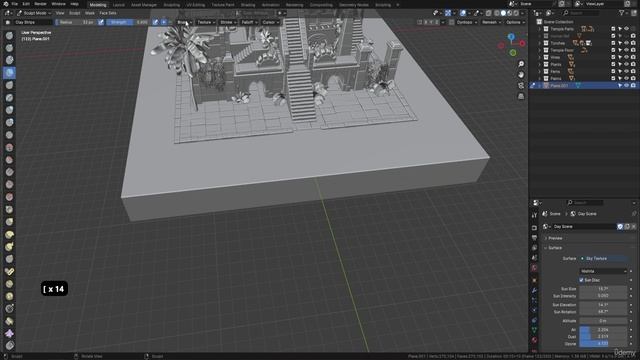Open the World properties tab icon
This screenshot has width=640, height=360.
(x=534, y=268)
